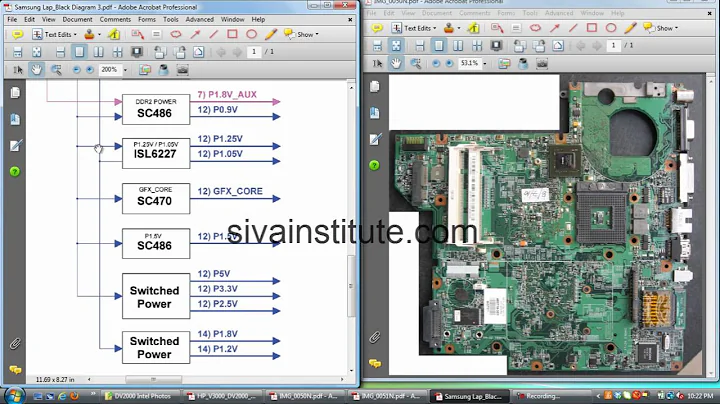
Task: Click Fit Width icon in Samsung Lap window
Action: coord(17,52)
